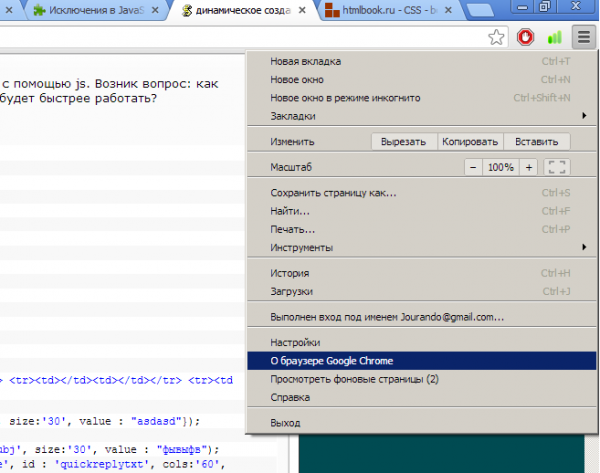Click the signed-in account entry Jourando@gmail.com
The width and height of the screenshot is (600, 473).
(422, 317)
